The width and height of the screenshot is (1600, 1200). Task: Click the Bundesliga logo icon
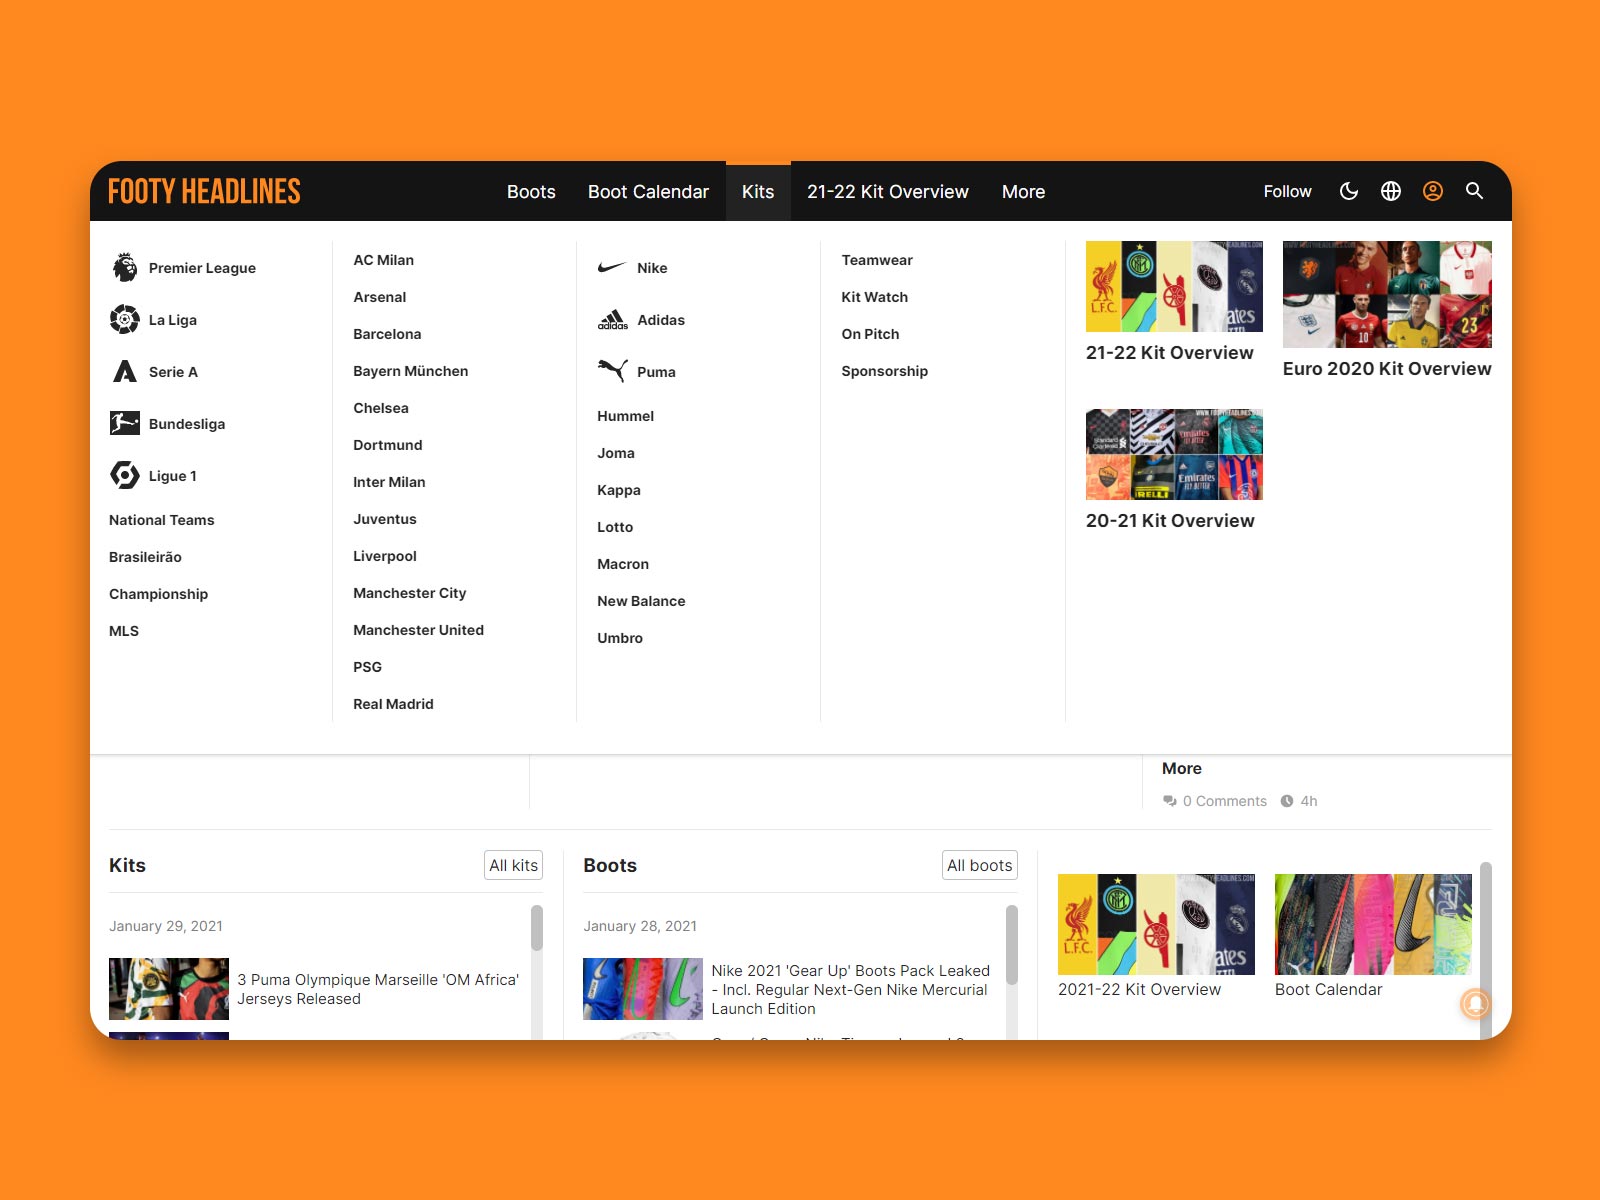125,423
